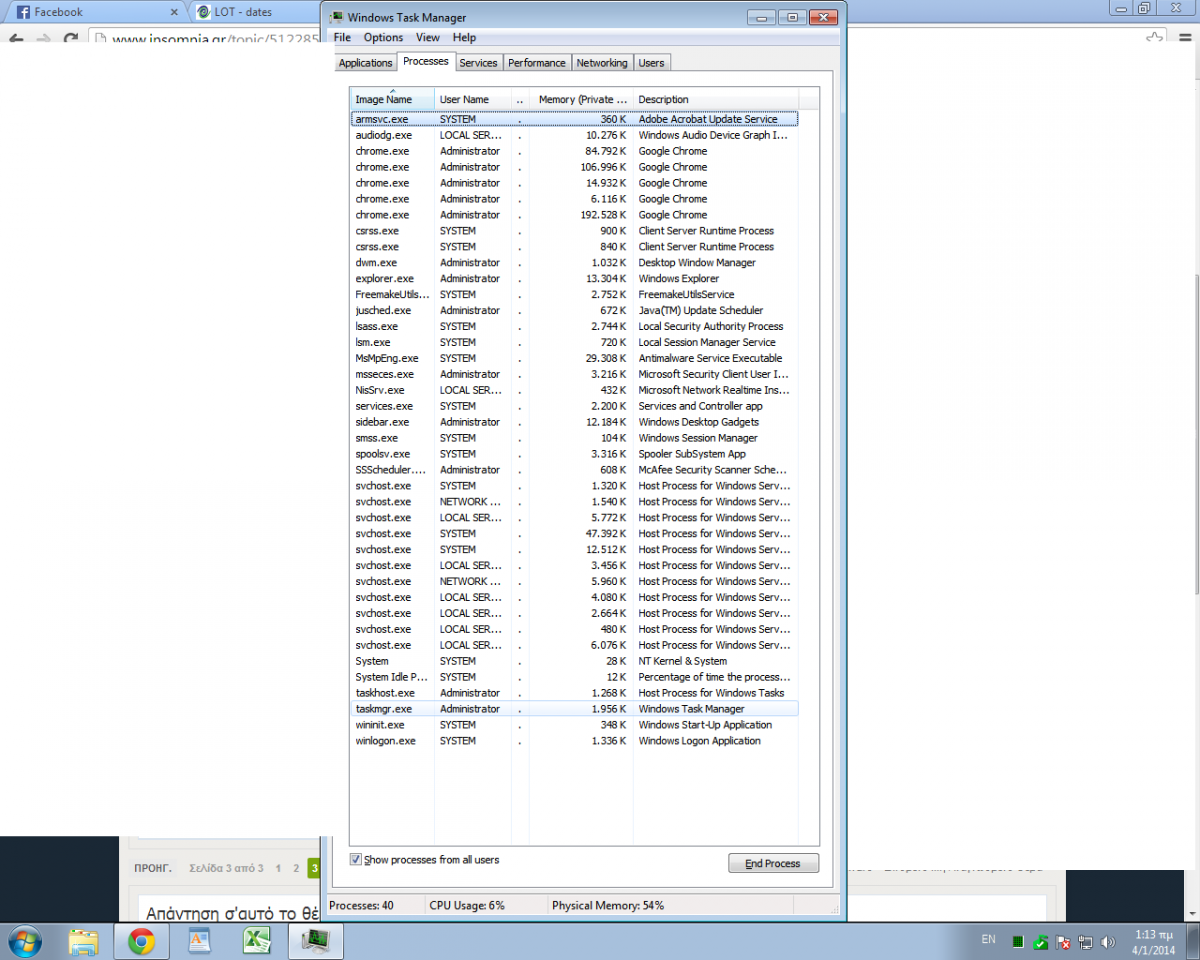Open the Options menu

coord(383,38)
